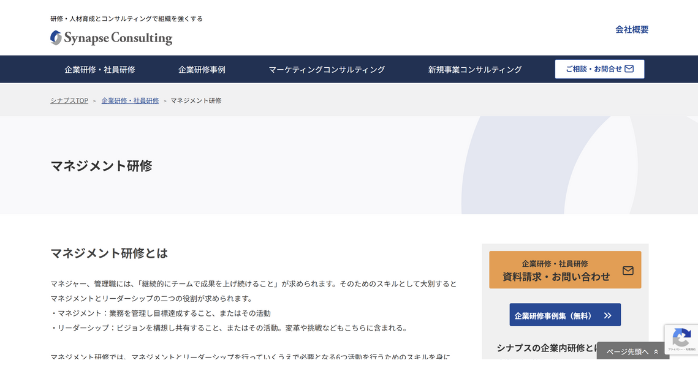Click the double-chevron icon on 企業研修事例集 button
Viewport: 698px width, 365px height.
pyautogui.click(x=608, y=316)
